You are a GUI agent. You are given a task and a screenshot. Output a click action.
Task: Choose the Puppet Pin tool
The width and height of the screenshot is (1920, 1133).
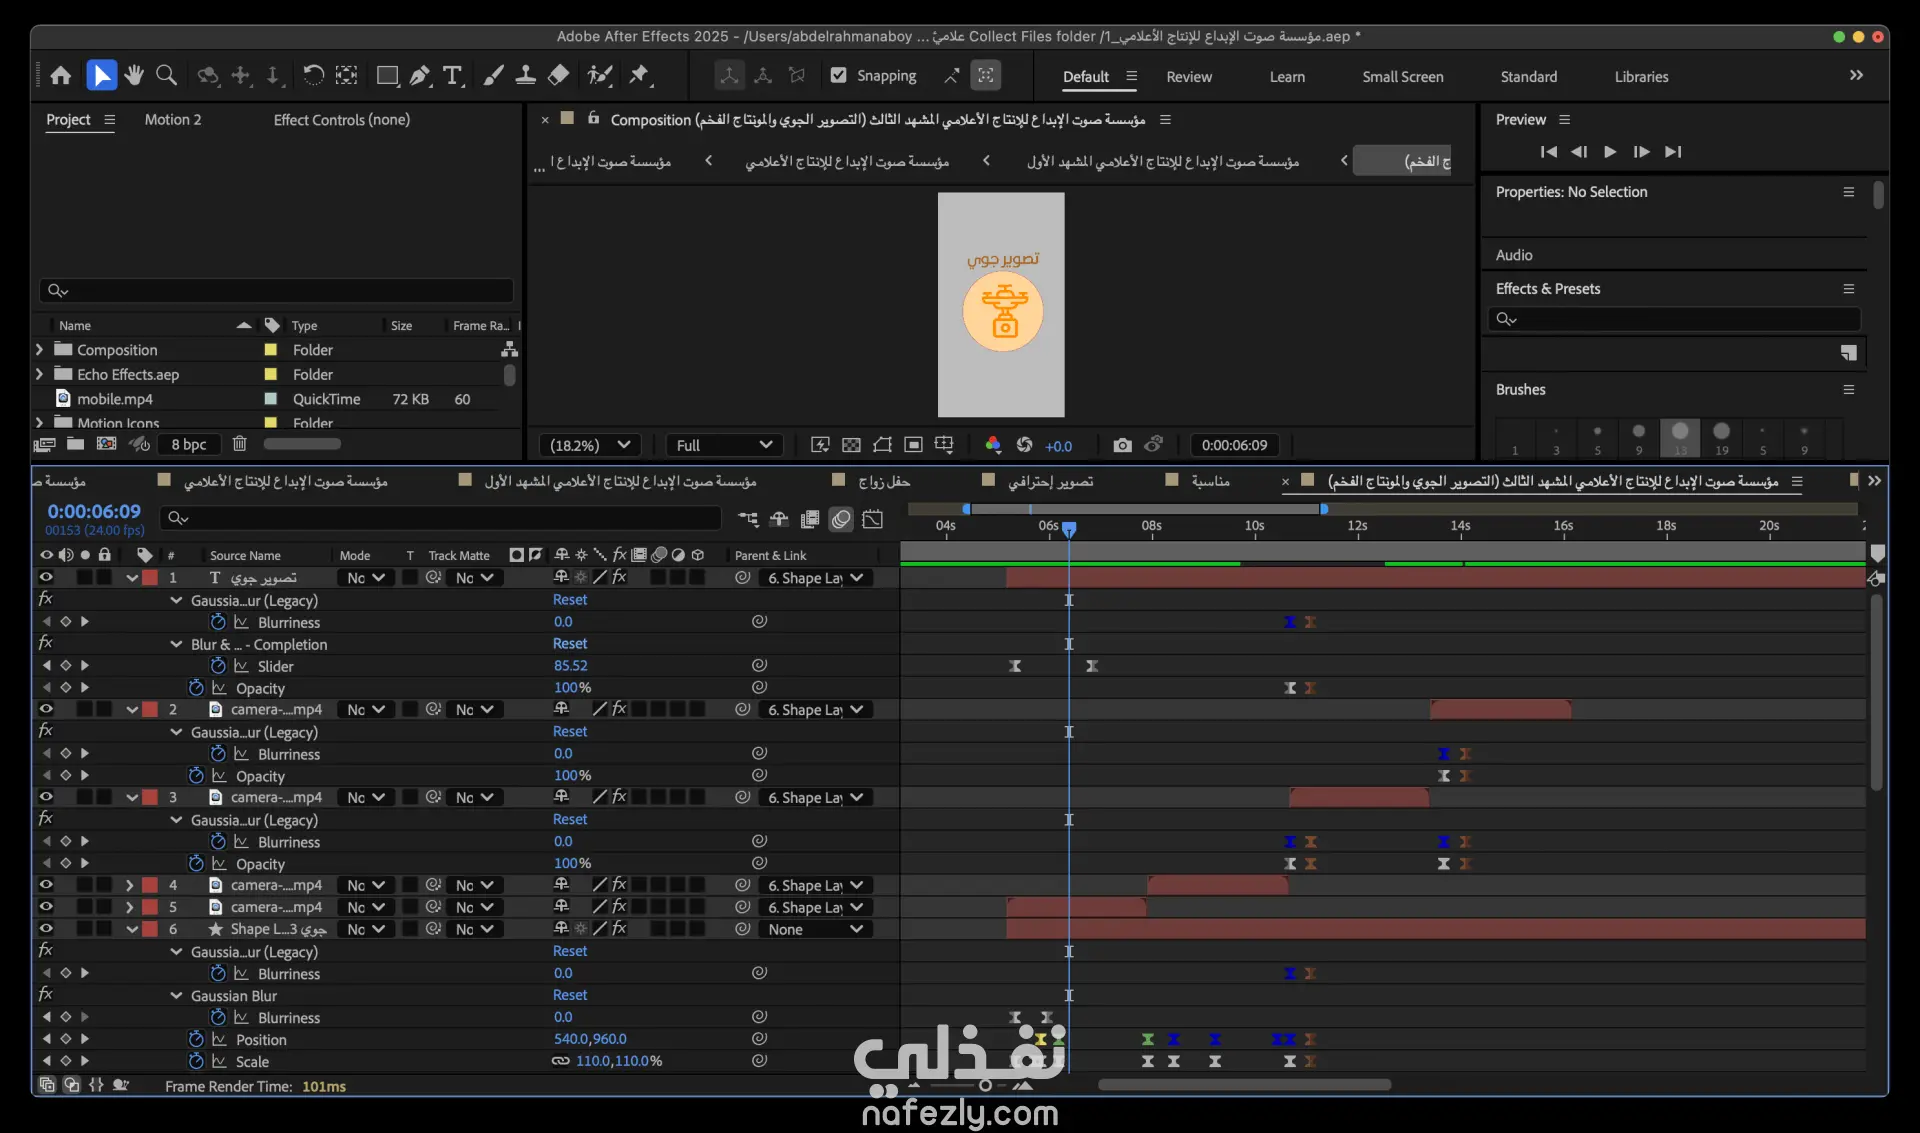(639, 76)
